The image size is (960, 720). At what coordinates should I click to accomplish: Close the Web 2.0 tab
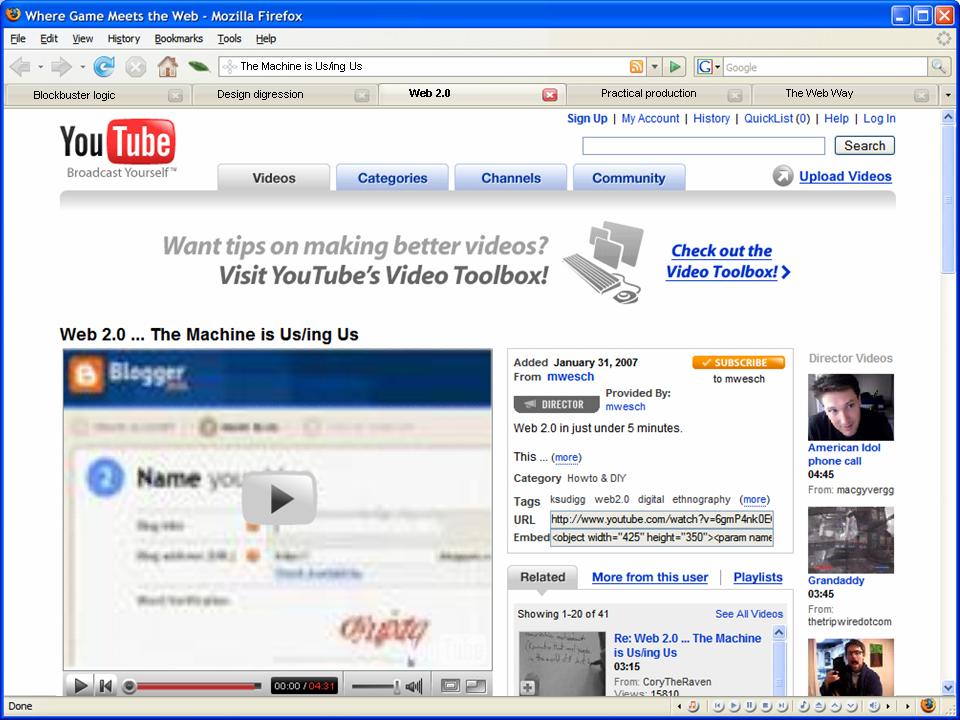click(x=550, y=94)
